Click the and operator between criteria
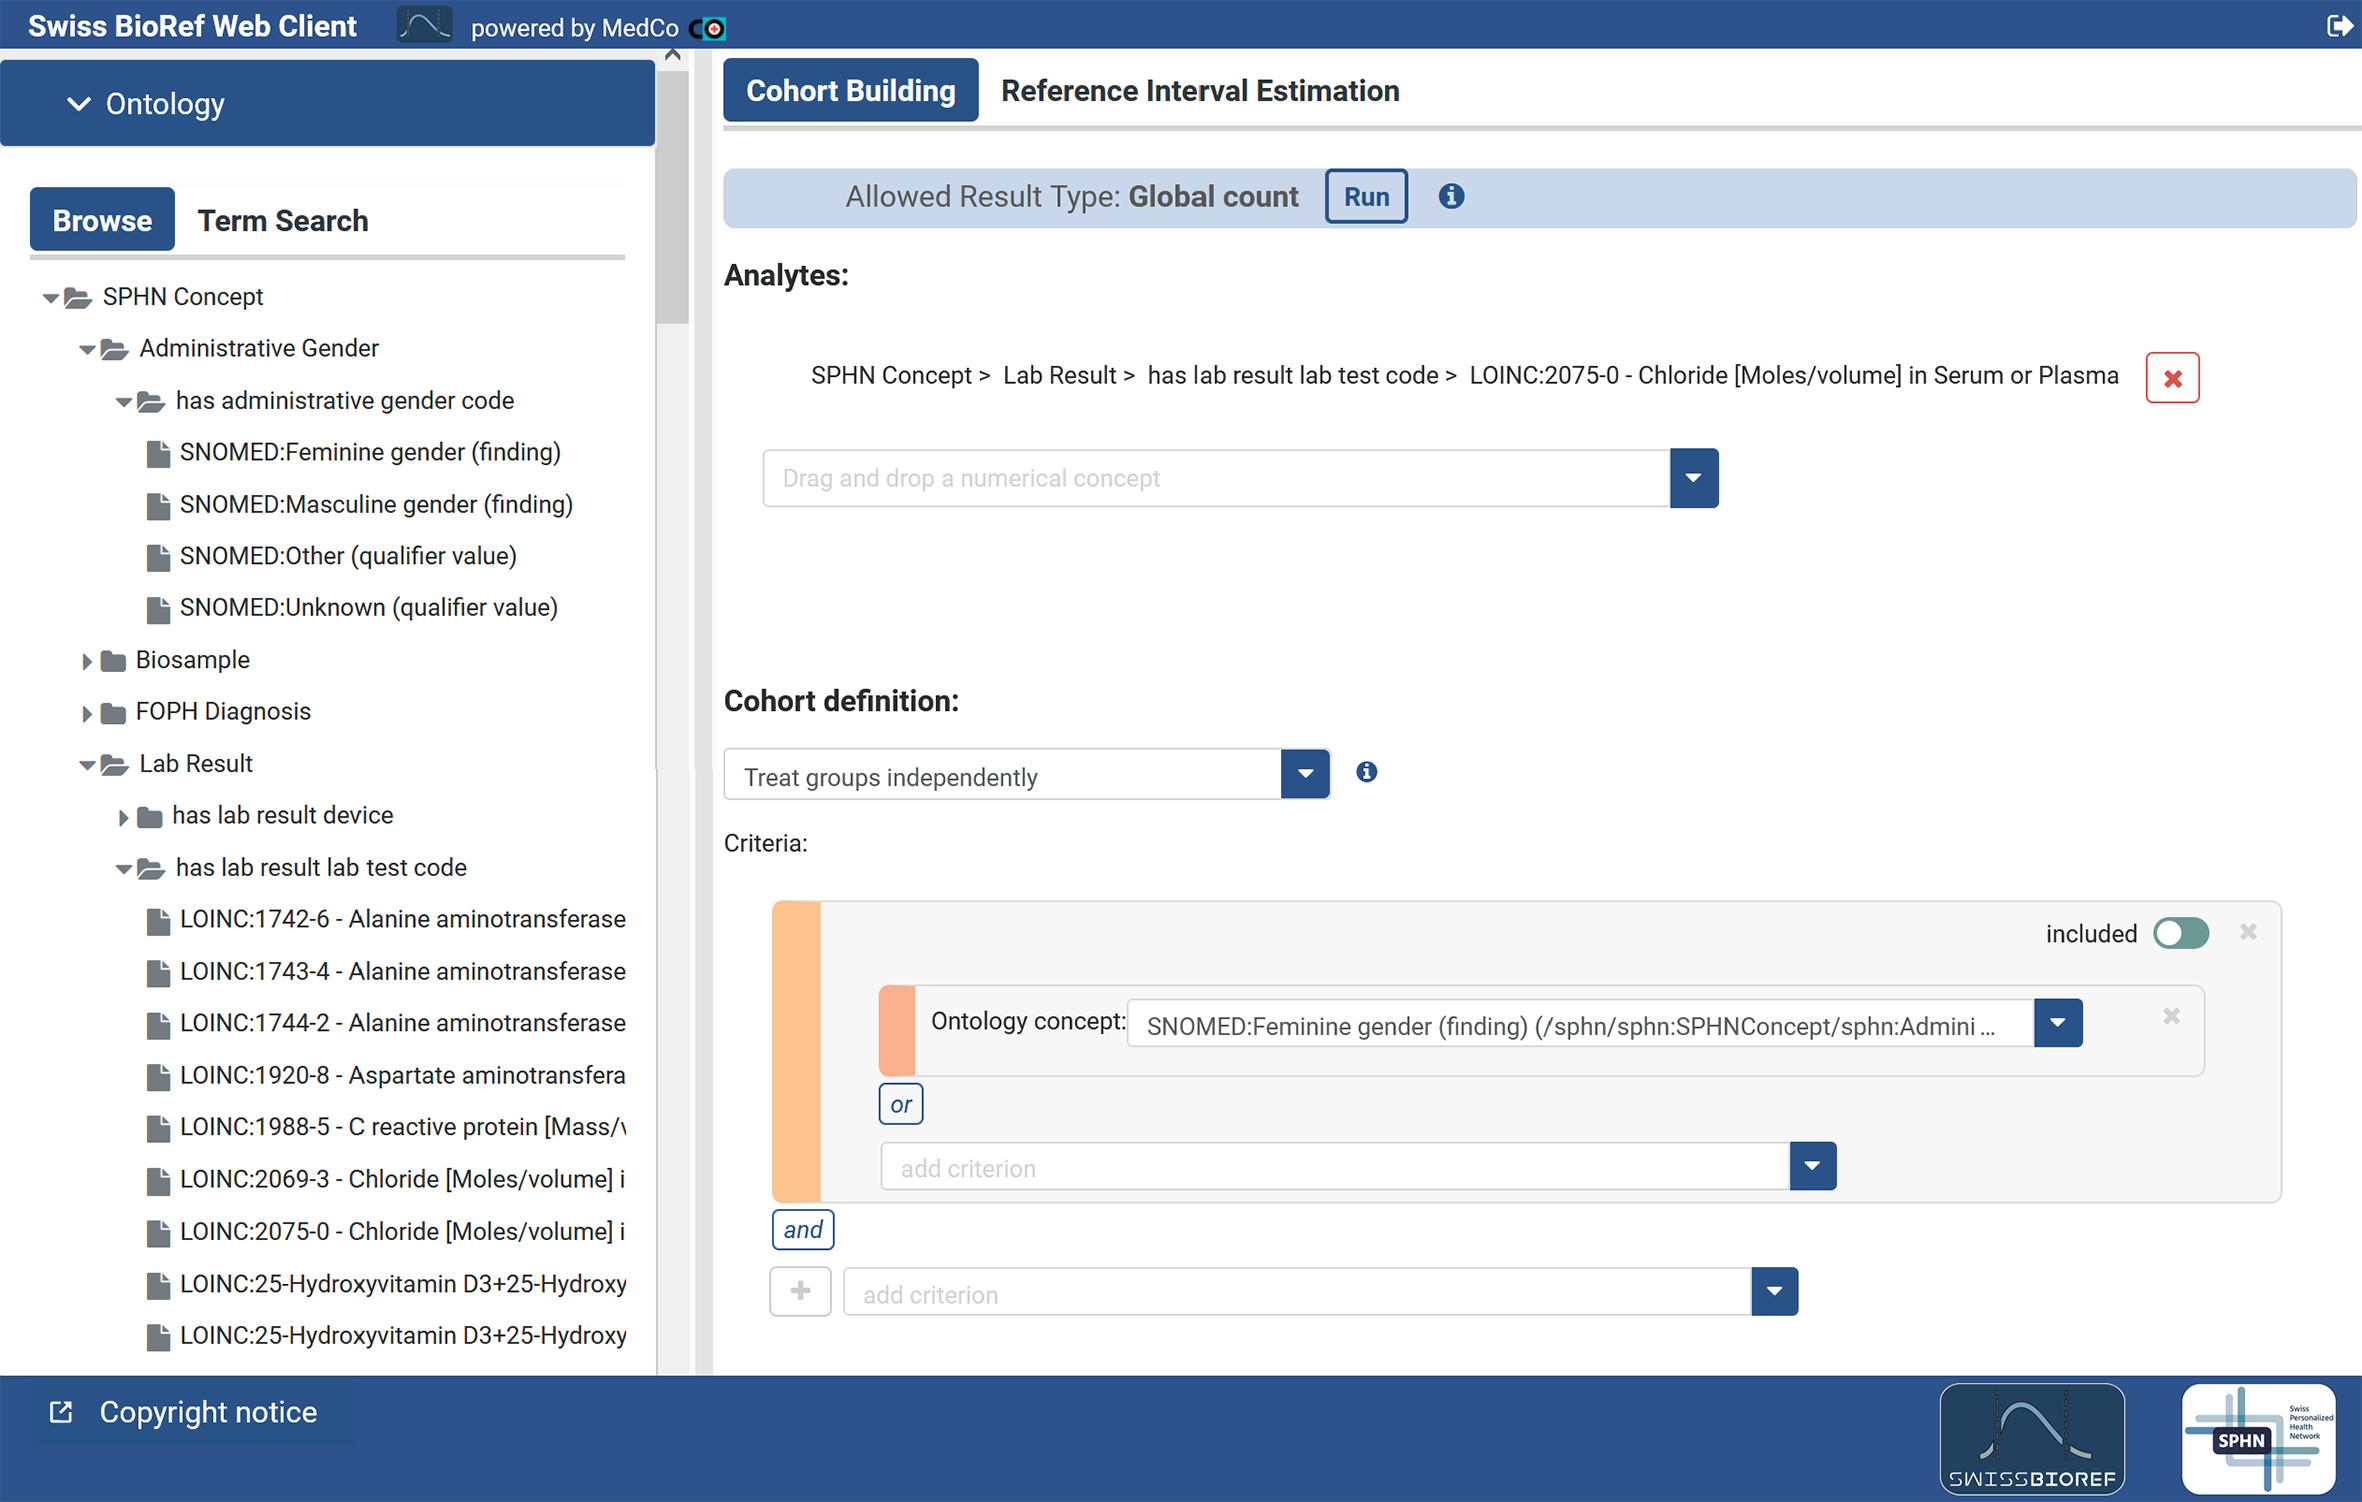The height and width of the screenshot is (1502, 2362). [x=802, y=1229]
